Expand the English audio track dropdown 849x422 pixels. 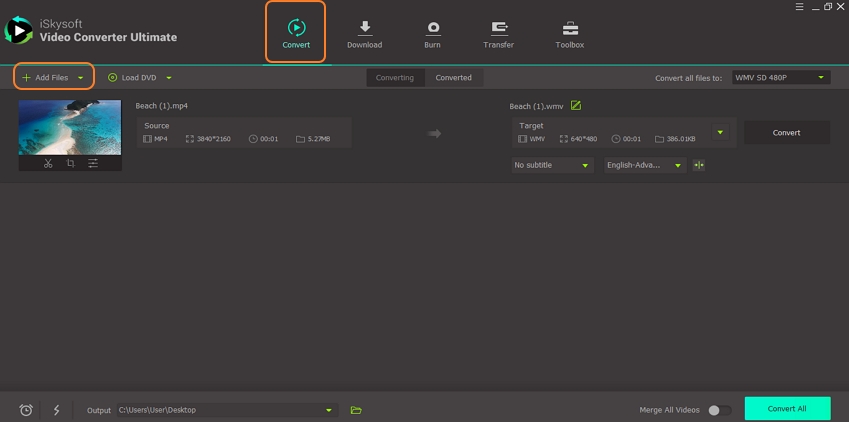tap(645, 165)
